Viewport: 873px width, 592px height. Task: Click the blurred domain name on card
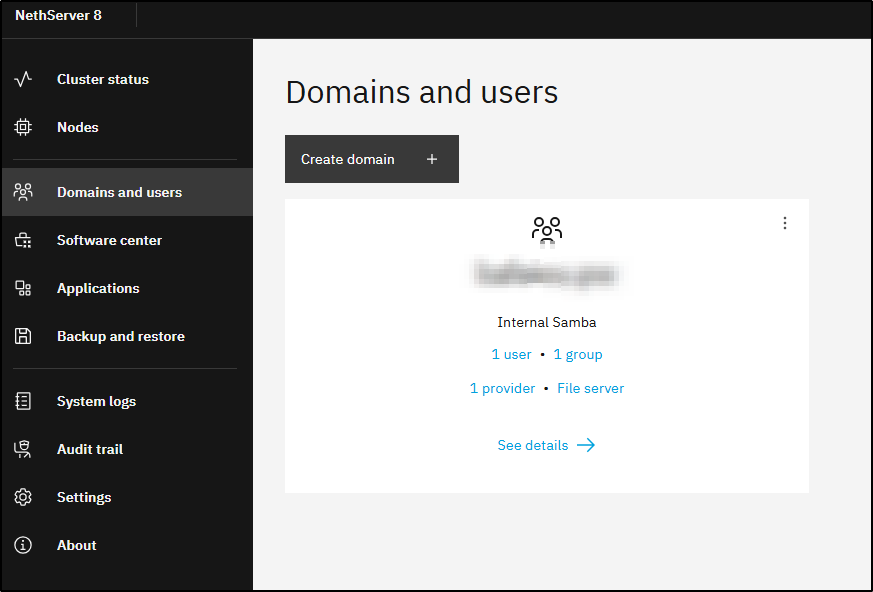[x=546, y=275]
